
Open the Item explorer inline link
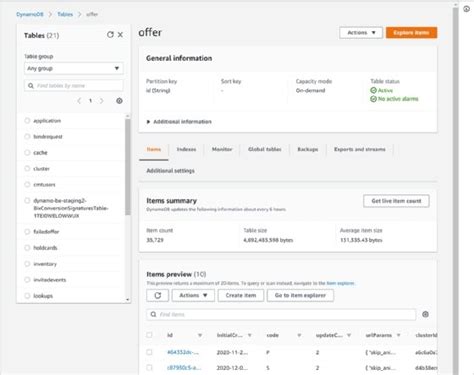[x=340, y=283]
